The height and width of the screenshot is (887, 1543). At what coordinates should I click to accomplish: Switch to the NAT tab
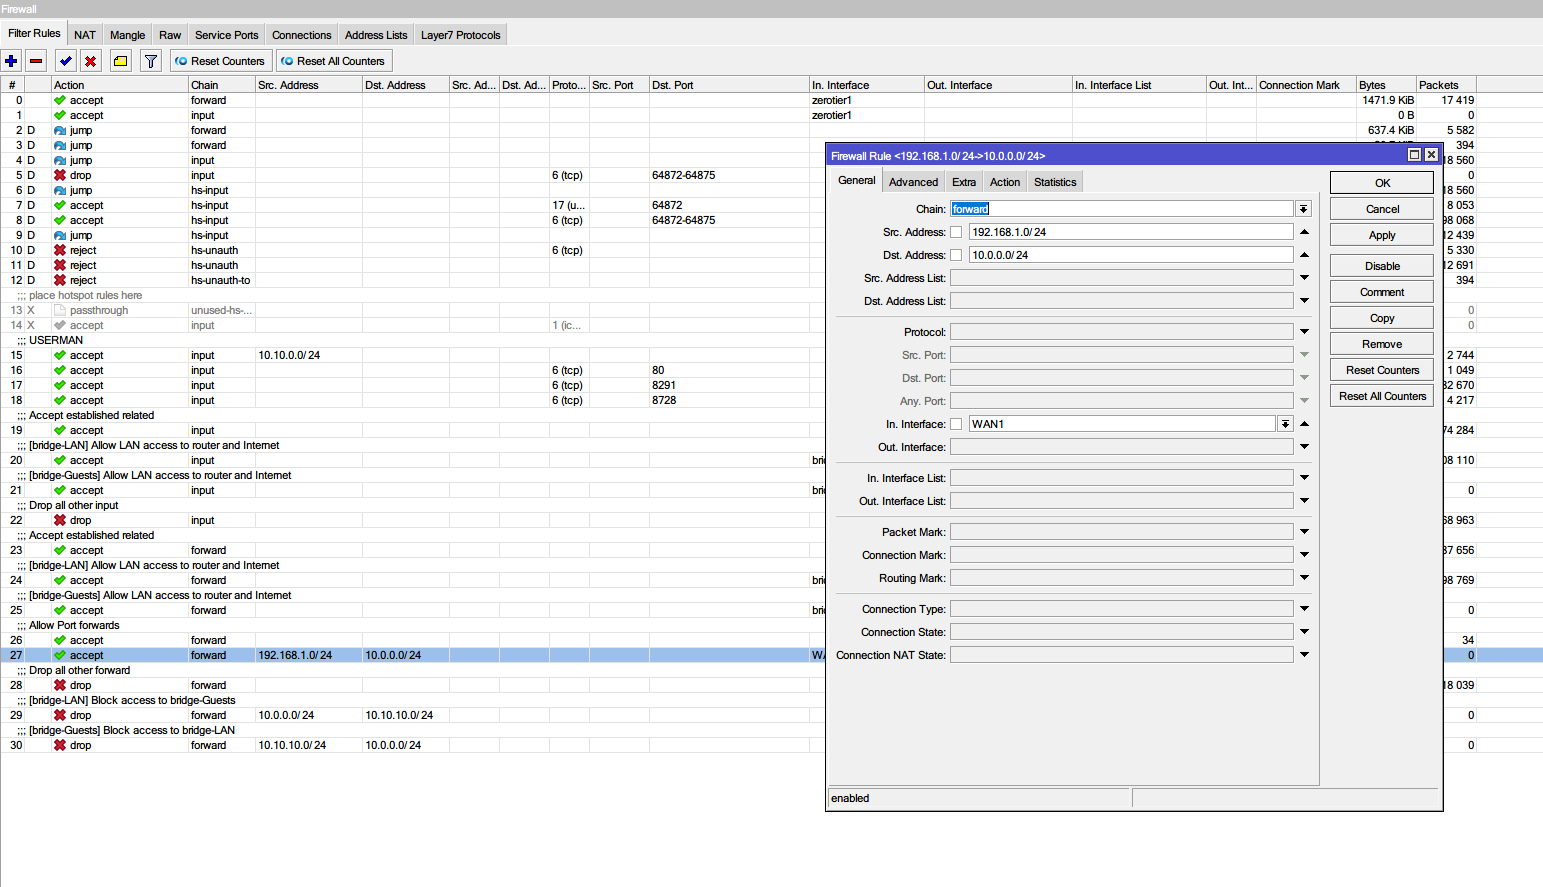[x=85, y=35]
